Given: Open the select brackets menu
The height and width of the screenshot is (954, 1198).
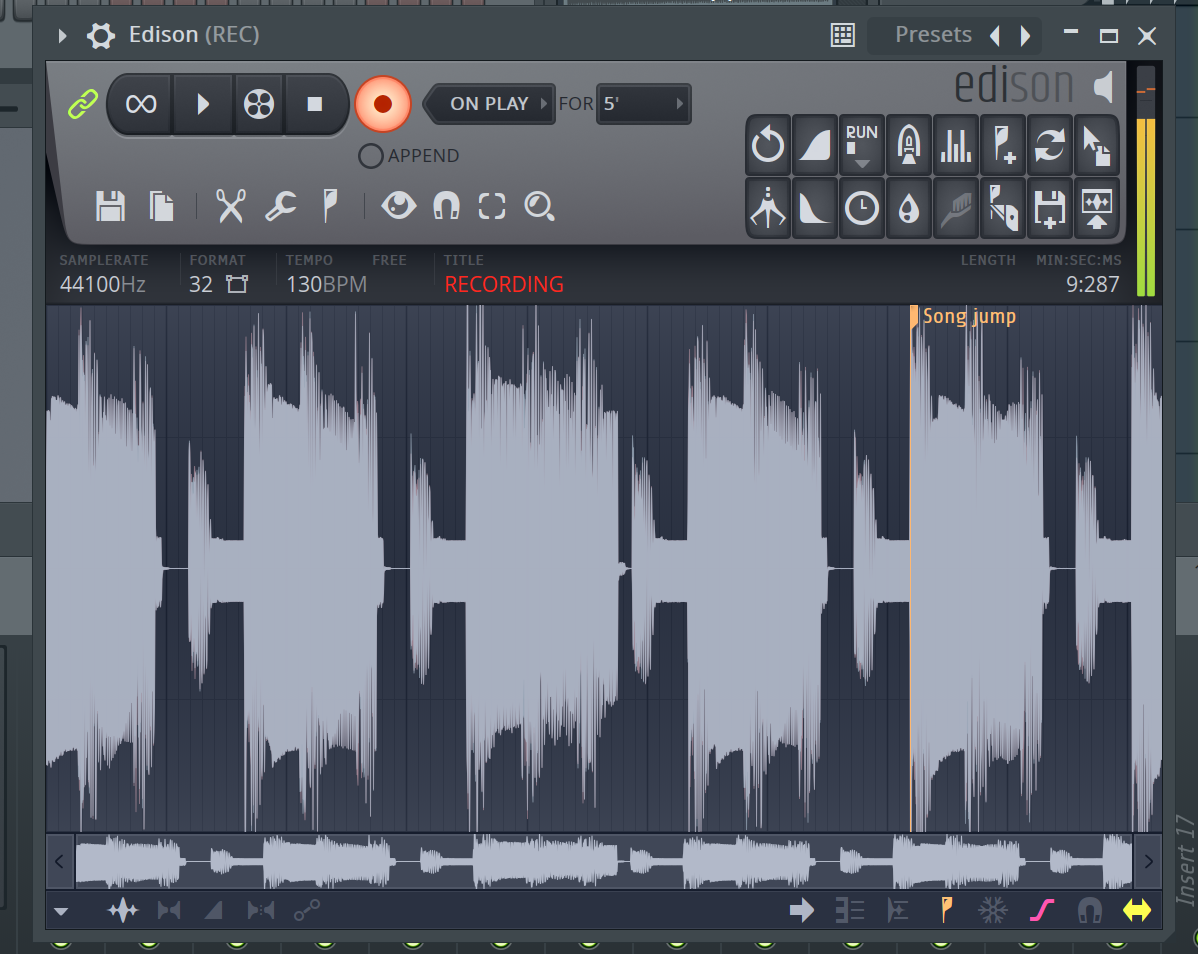Looking at the screenshot, I should click(492, 206).
